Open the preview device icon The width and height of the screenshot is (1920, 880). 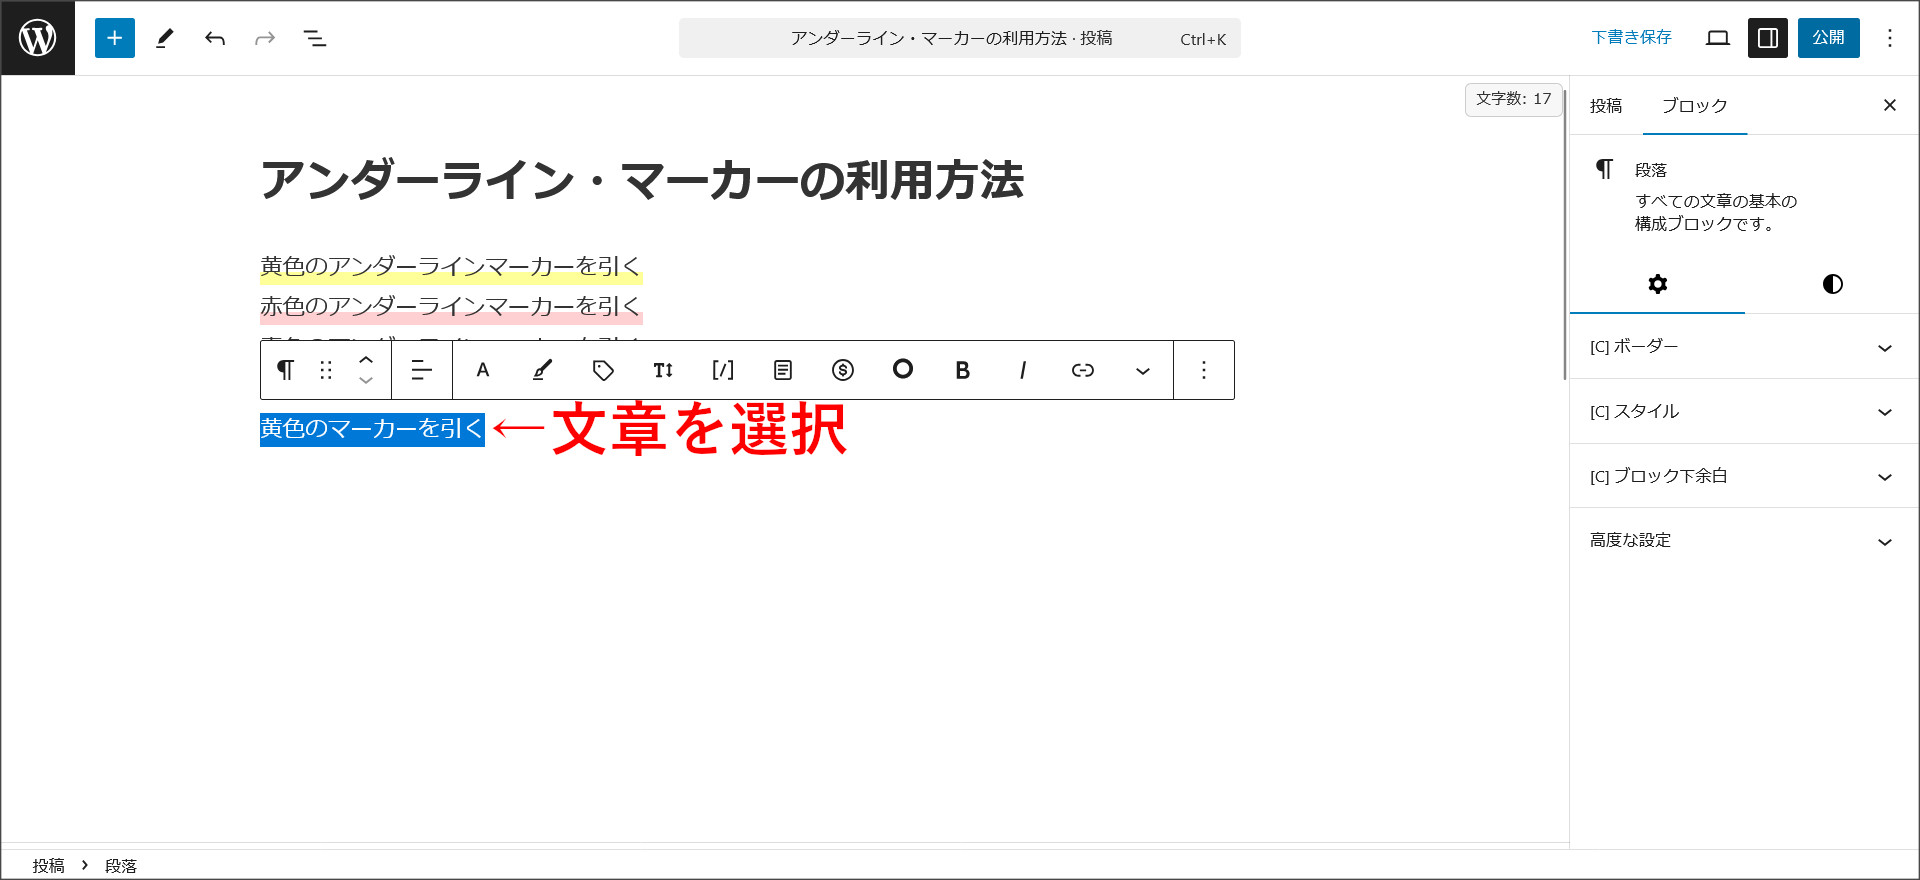[x=1718, y=38]
